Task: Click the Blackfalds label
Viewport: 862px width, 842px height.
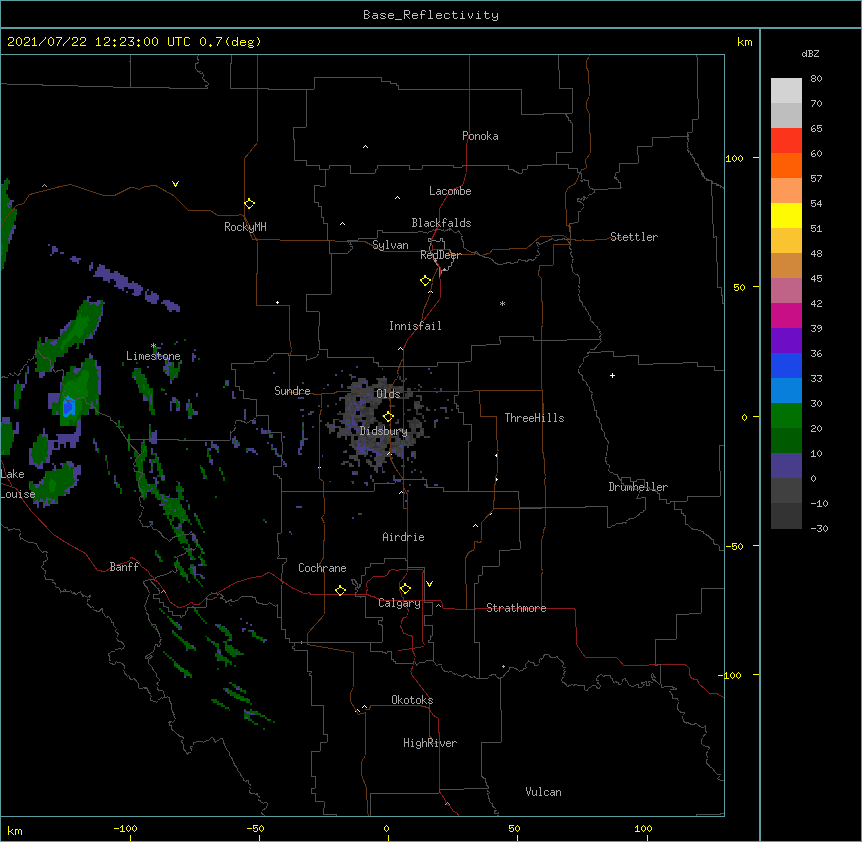Action: coord(441,223)
